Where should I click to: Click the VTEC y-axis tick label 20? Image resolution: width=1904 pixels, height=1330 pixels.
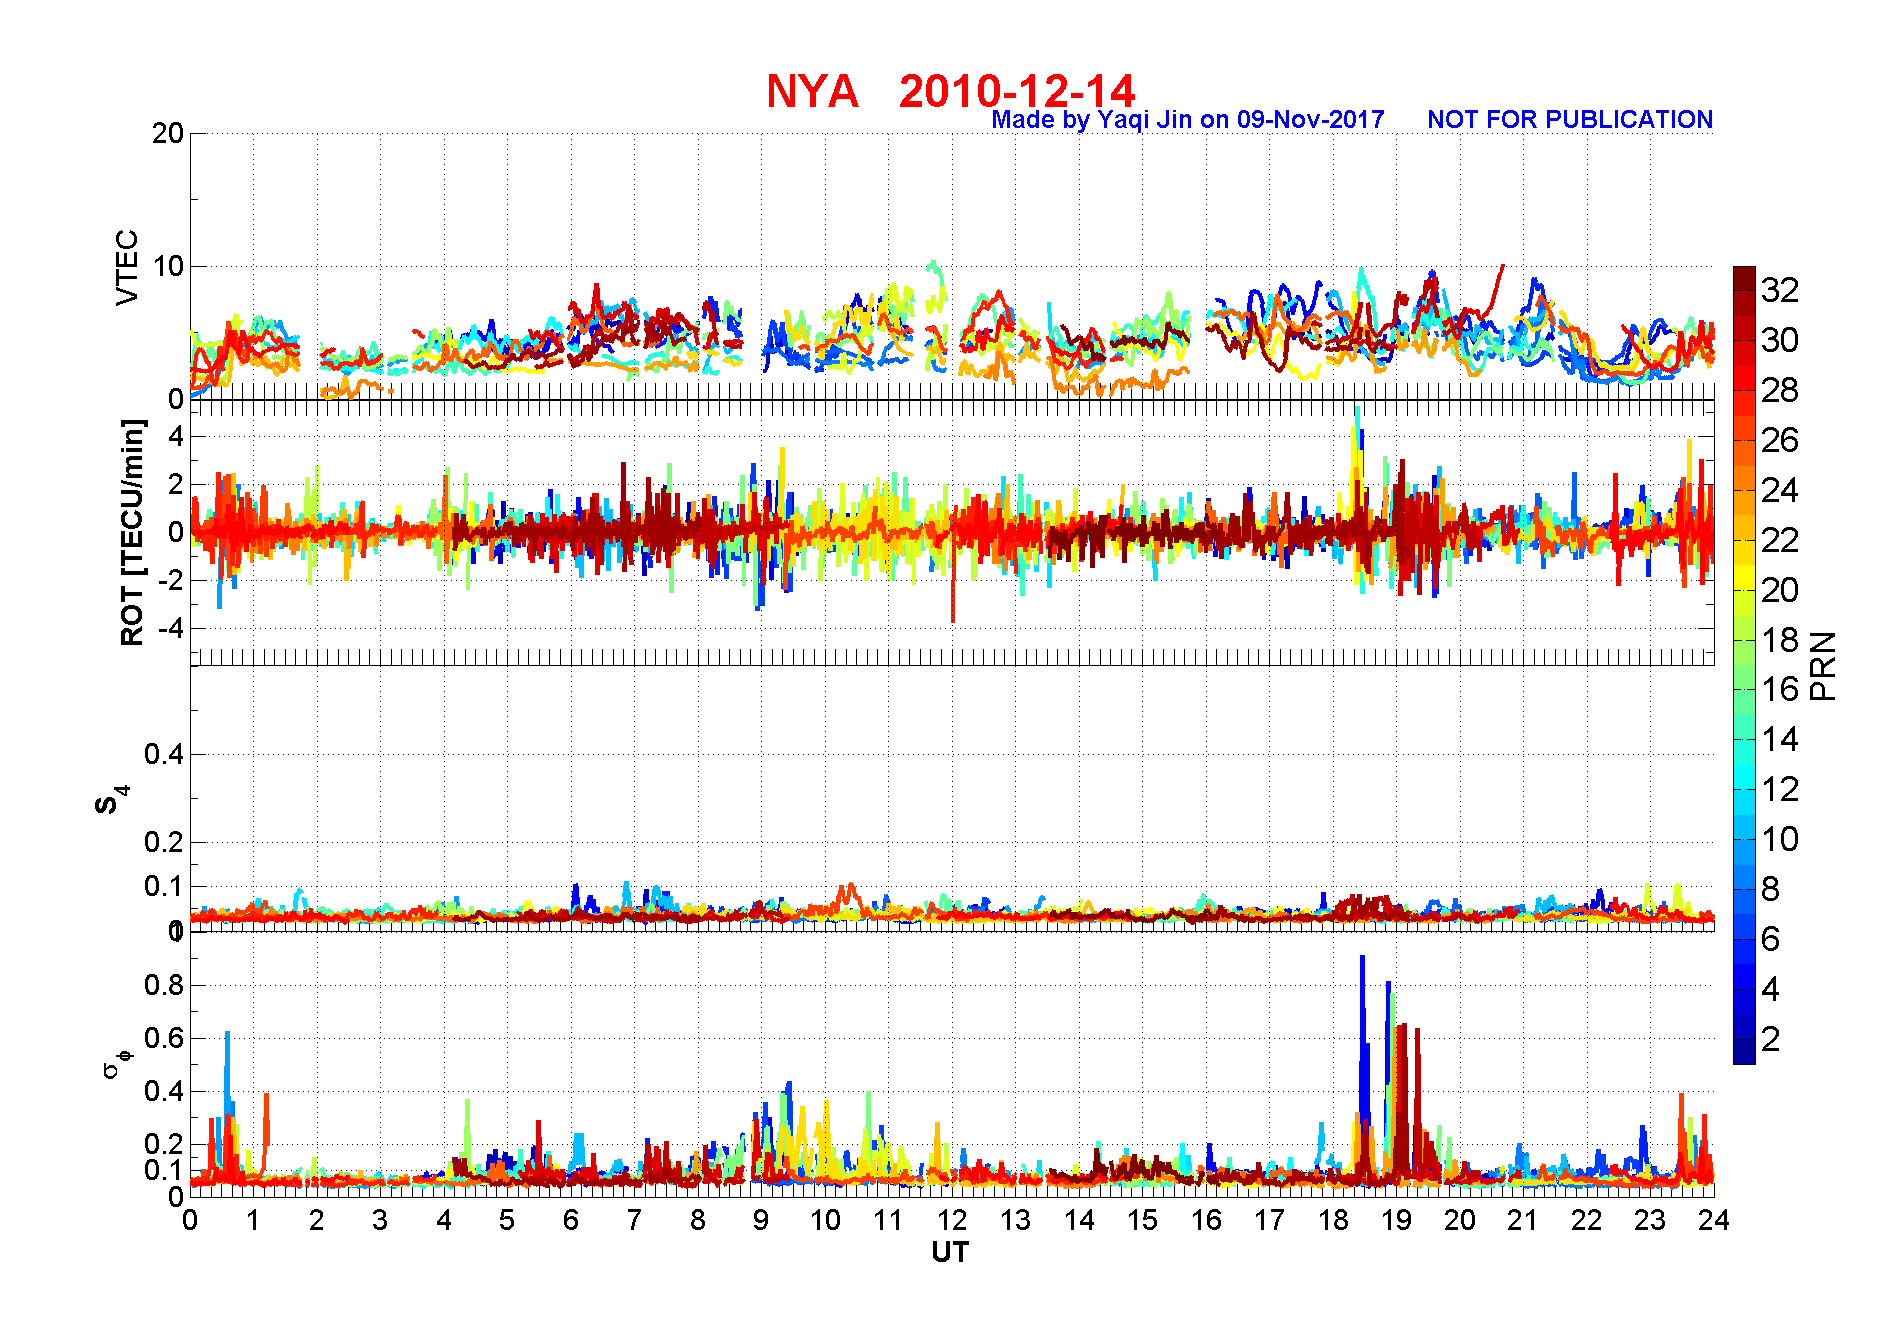168,133
